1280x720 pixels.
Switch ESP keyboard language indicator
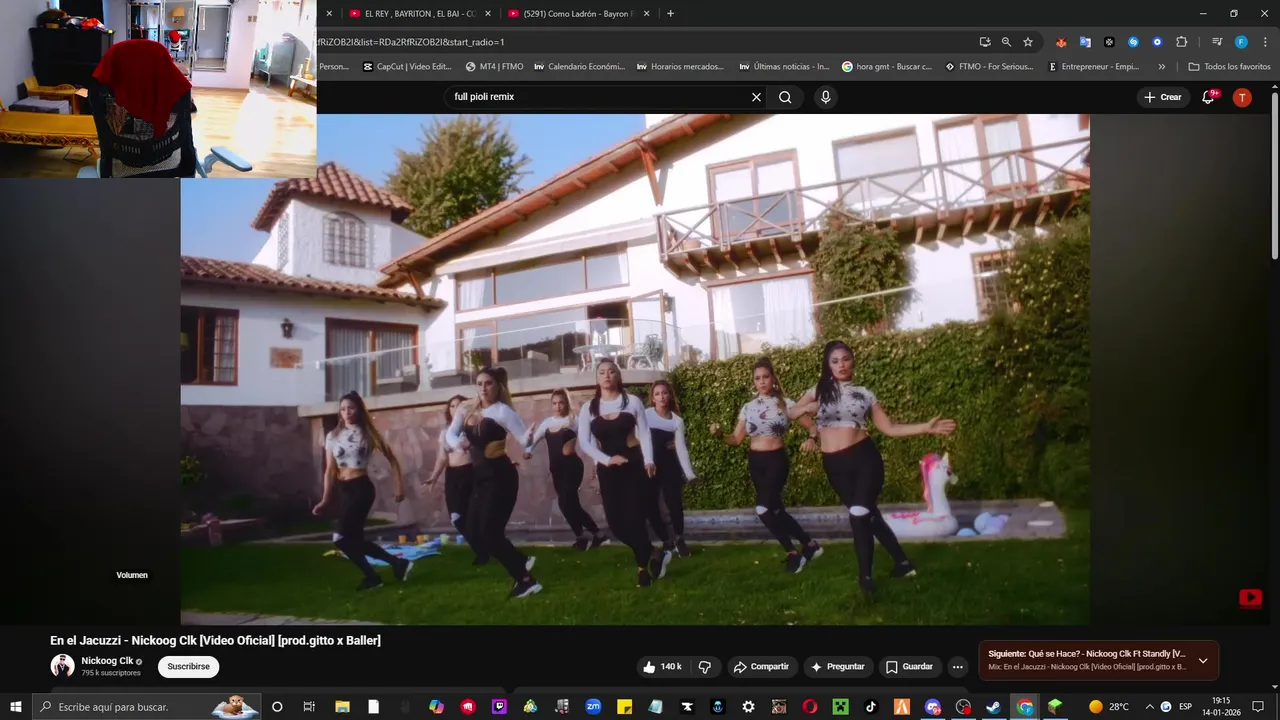click(1185, 707)
